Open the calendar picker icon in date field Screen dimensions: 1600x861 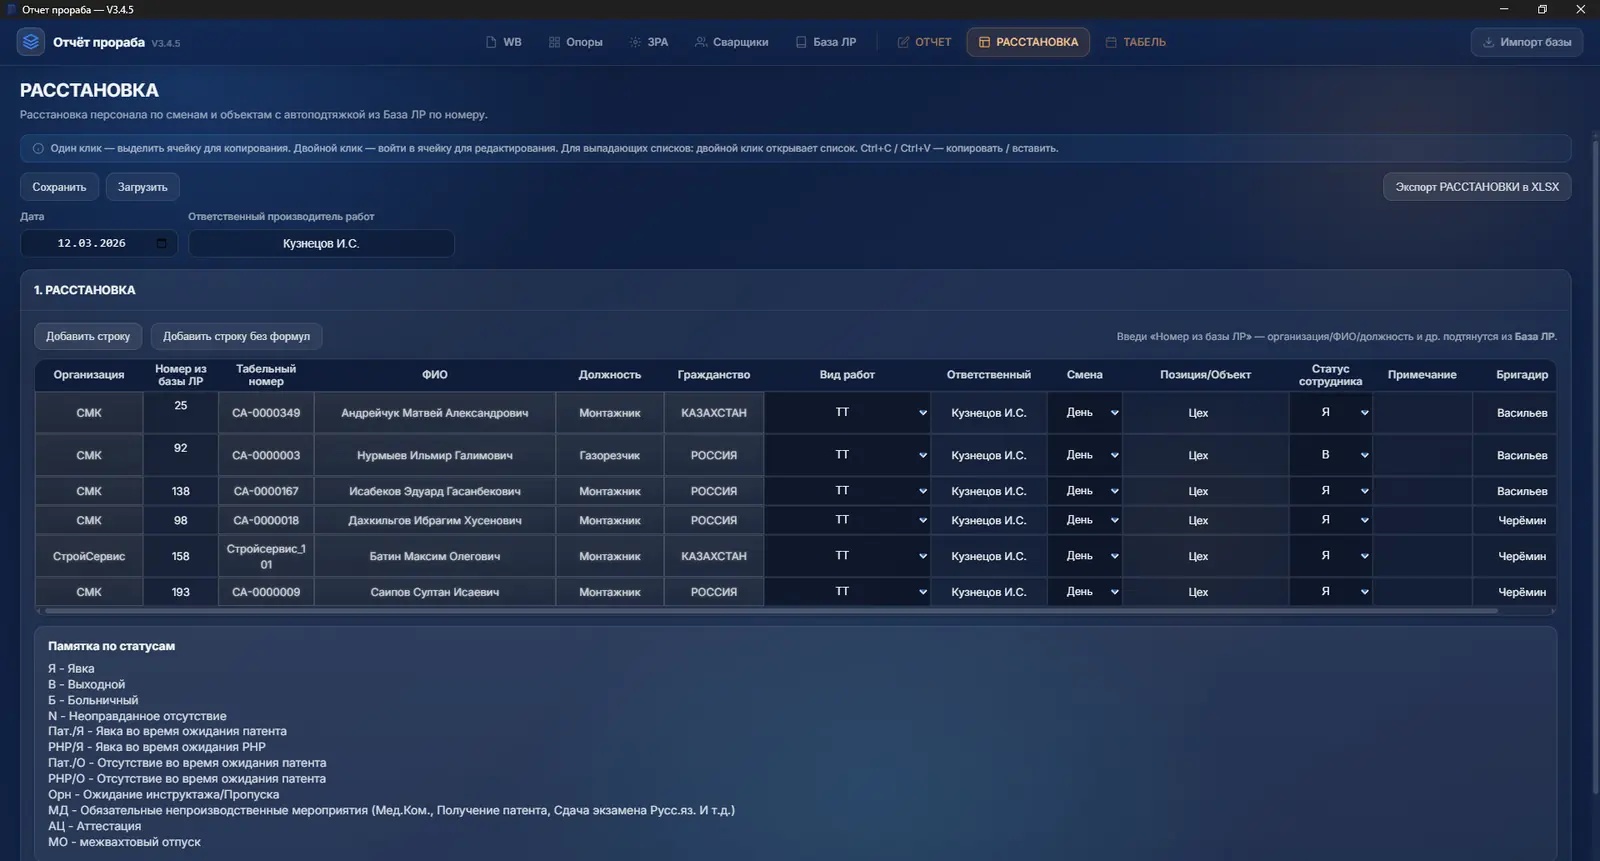(161, 243)
